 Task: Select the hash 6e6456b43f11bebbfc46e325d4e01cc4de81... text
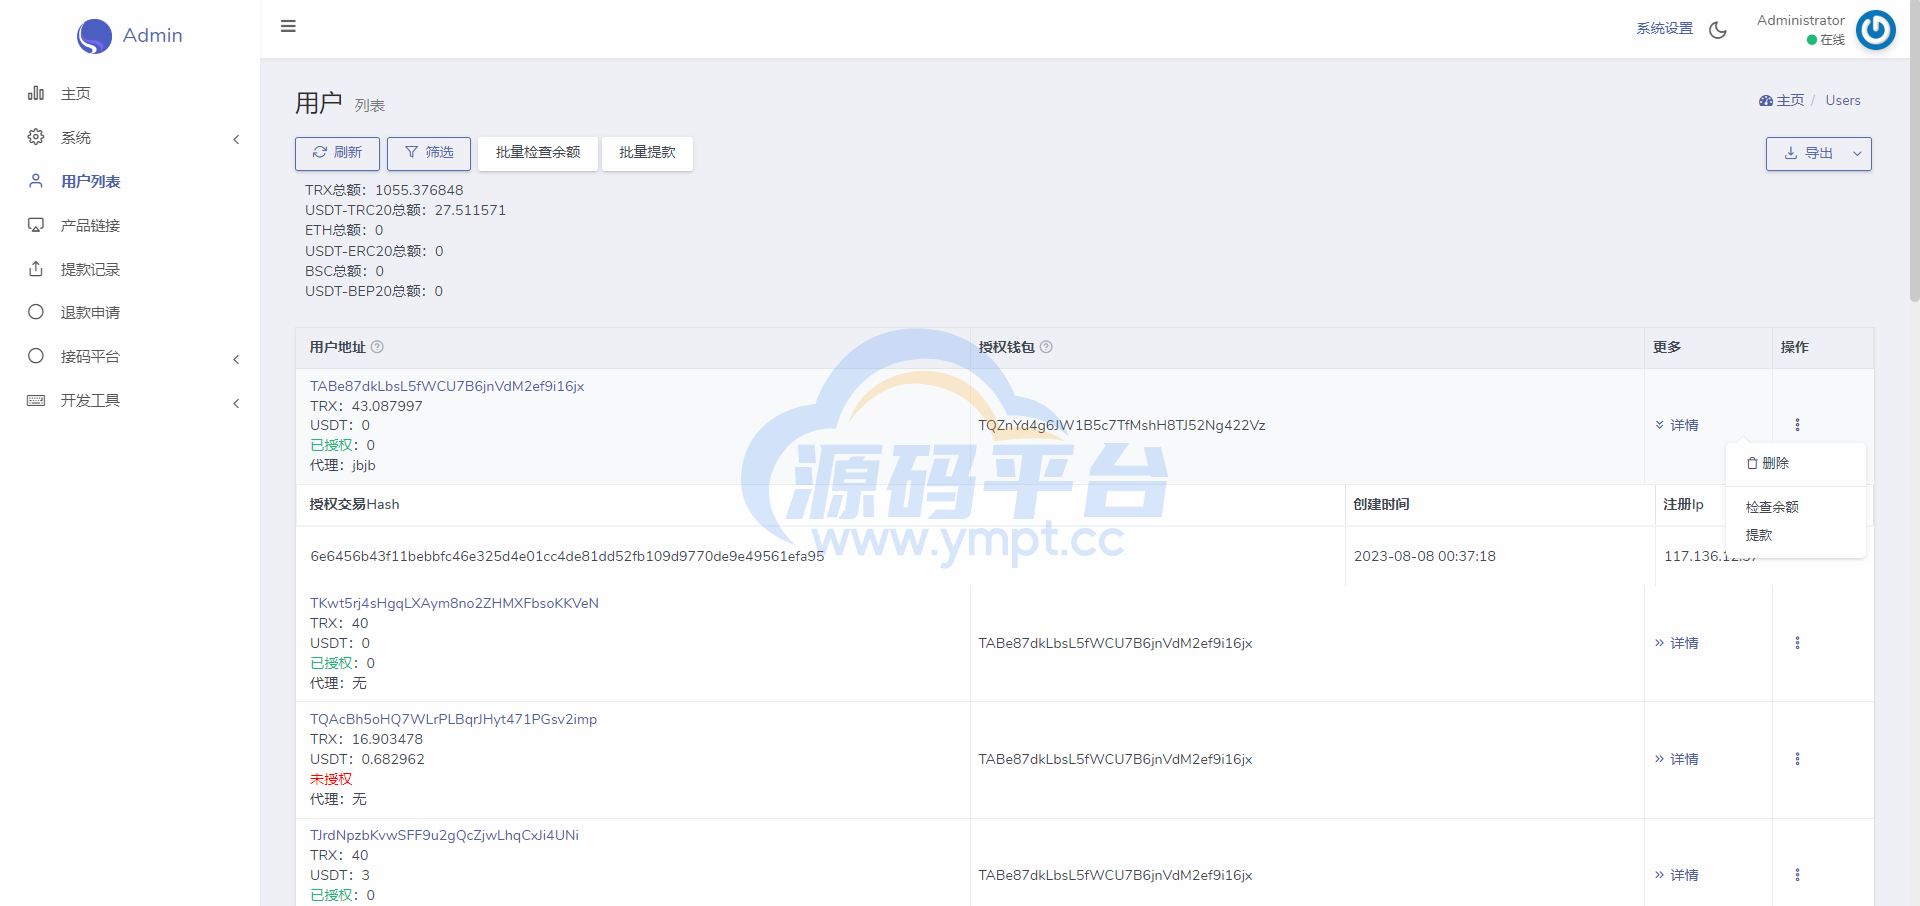pyautogui.click(x=567, y=556)
